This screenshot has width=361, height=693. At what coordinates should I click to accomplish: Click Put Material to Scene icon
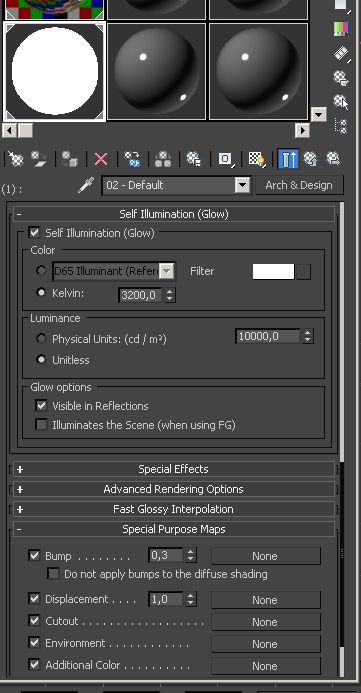tap(39, 158)
